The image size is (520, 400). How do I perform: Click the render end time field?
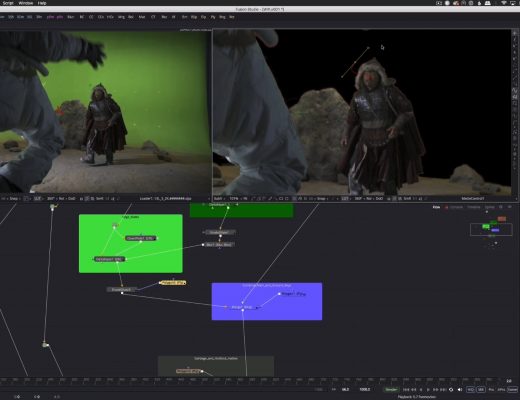365,389
